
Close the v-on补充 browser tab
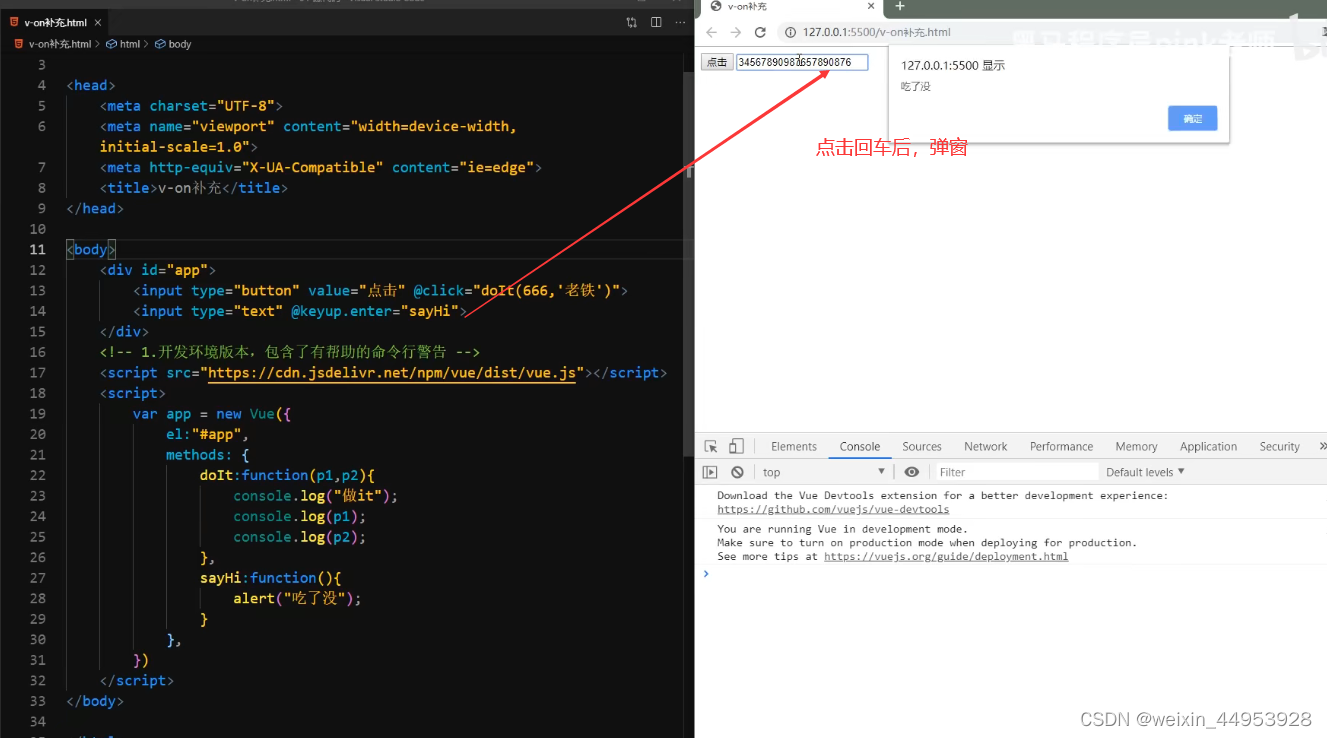click(x=871, y=6)
